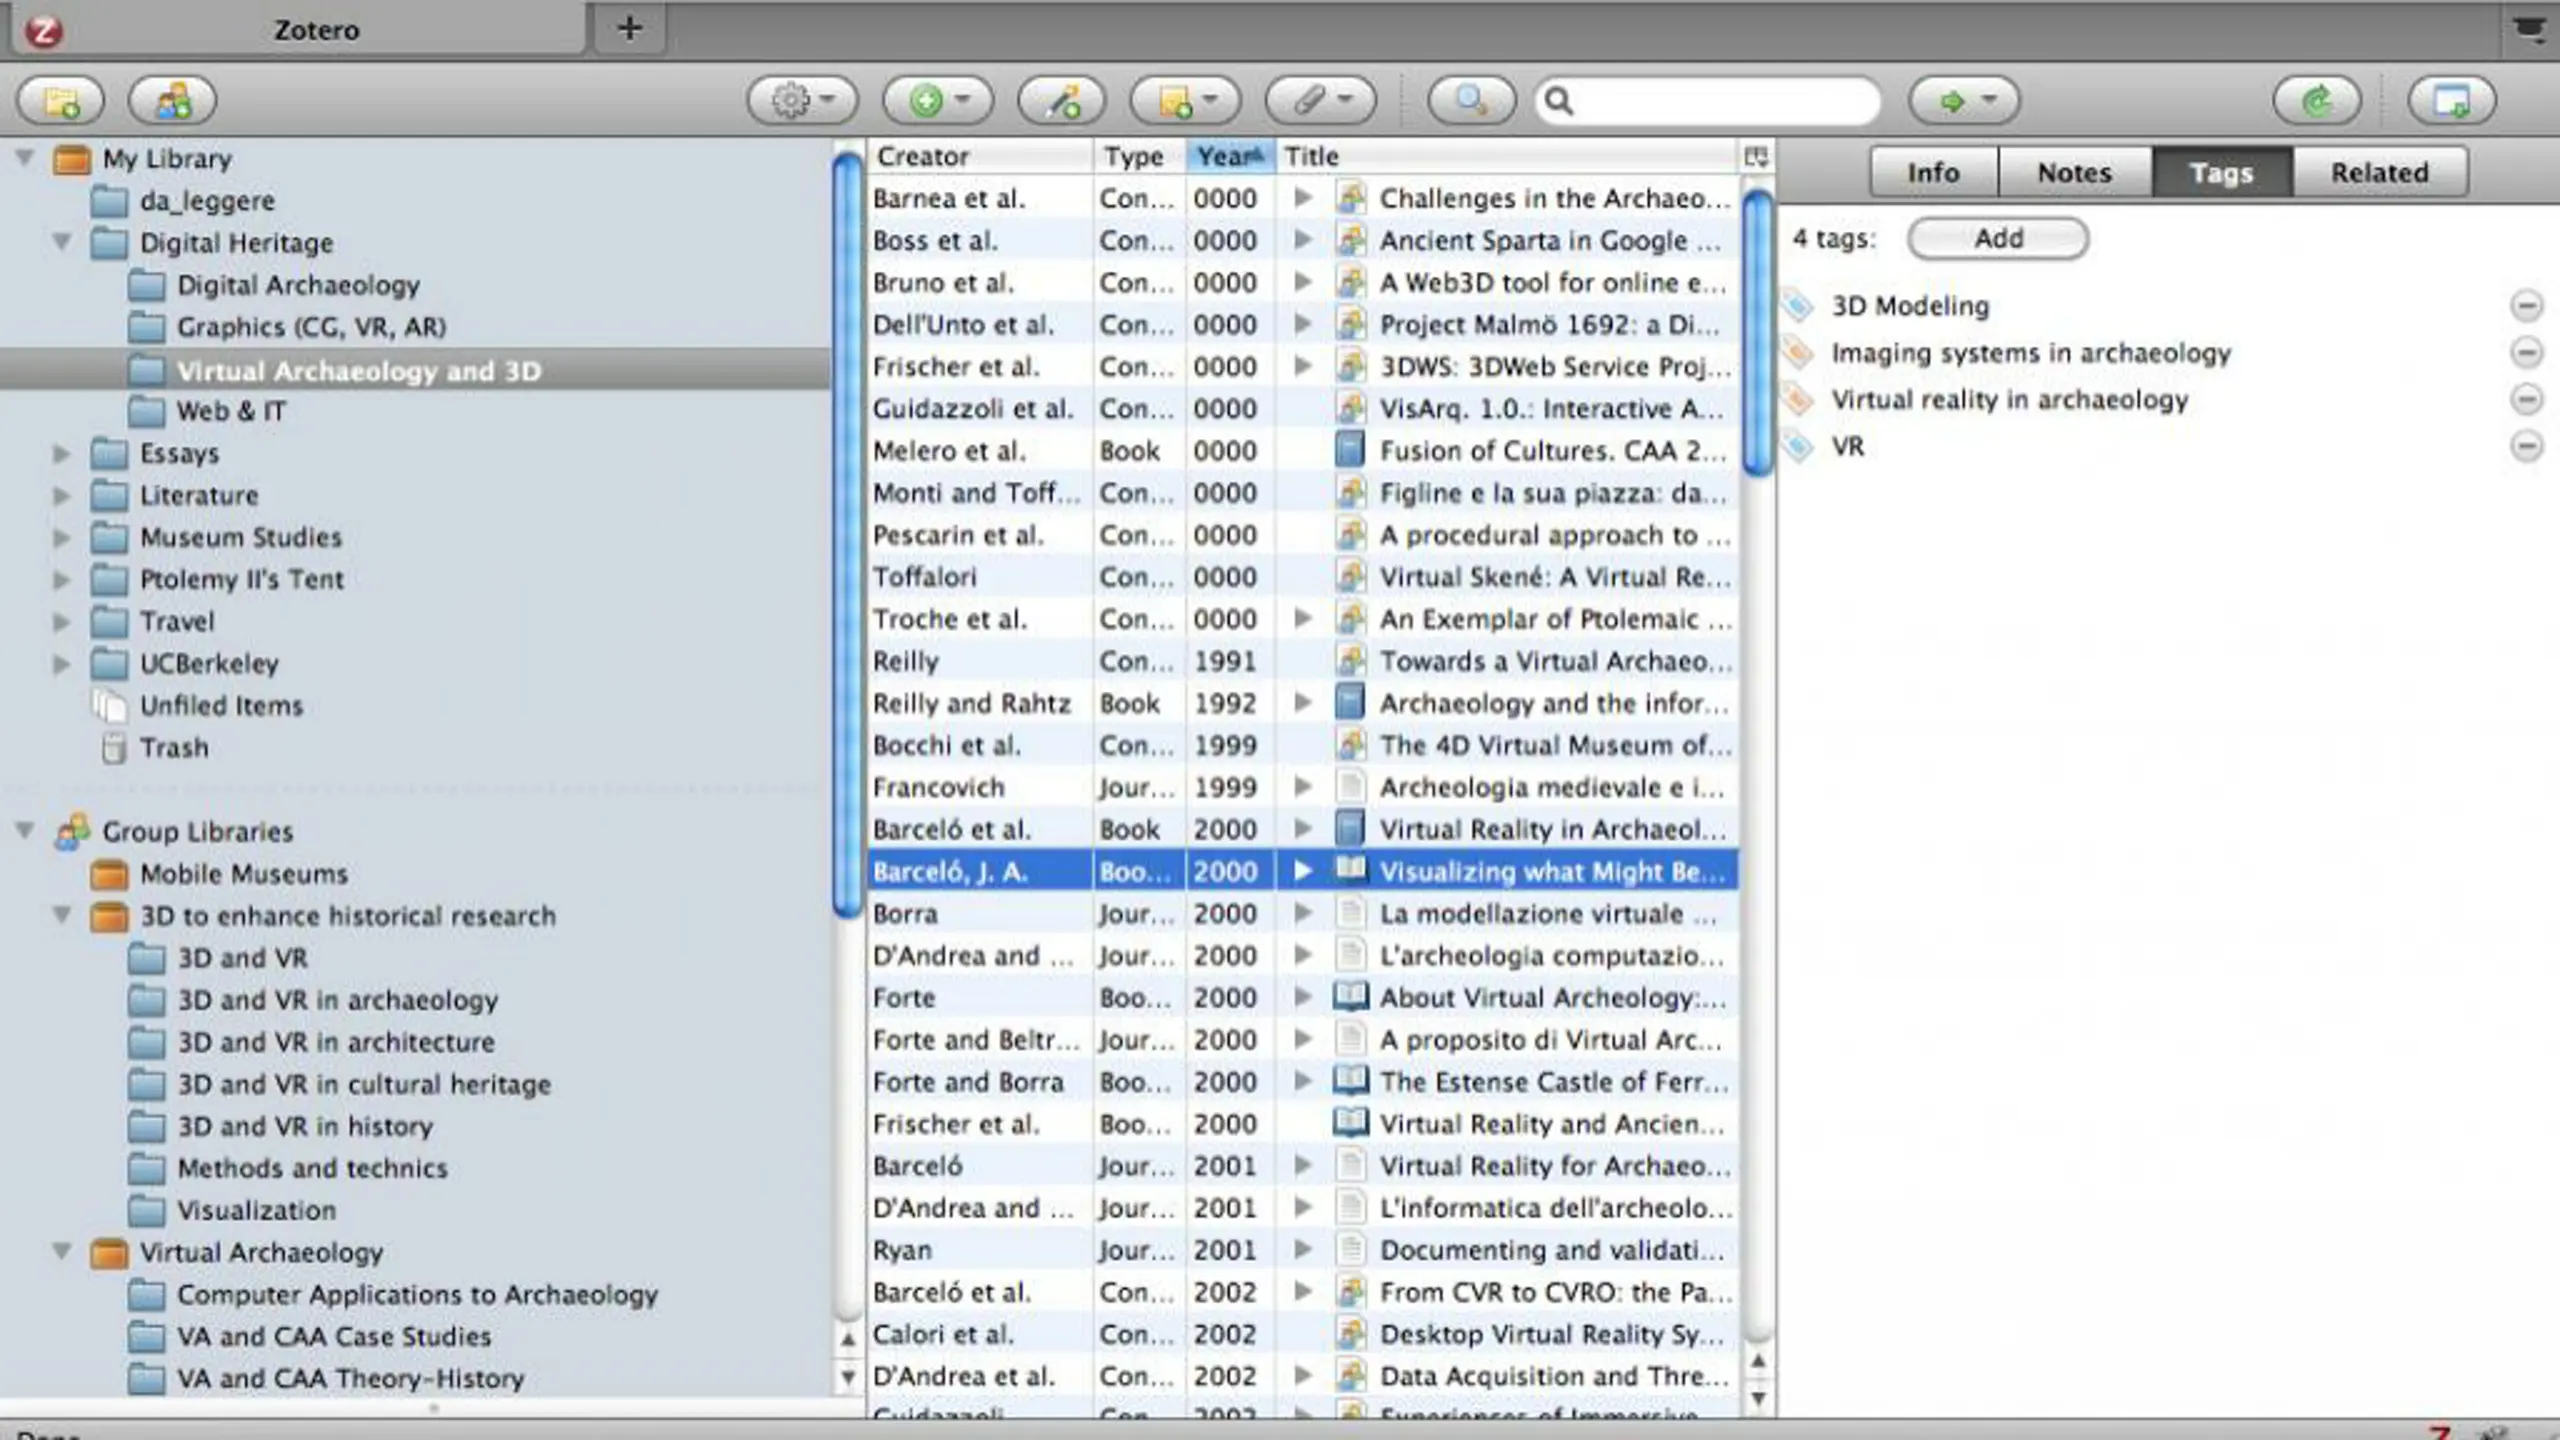Screen dimensions: 2560x1440
Task: Expand the Reilly and Rahtz item
Action: click(x=1302, y=703)
